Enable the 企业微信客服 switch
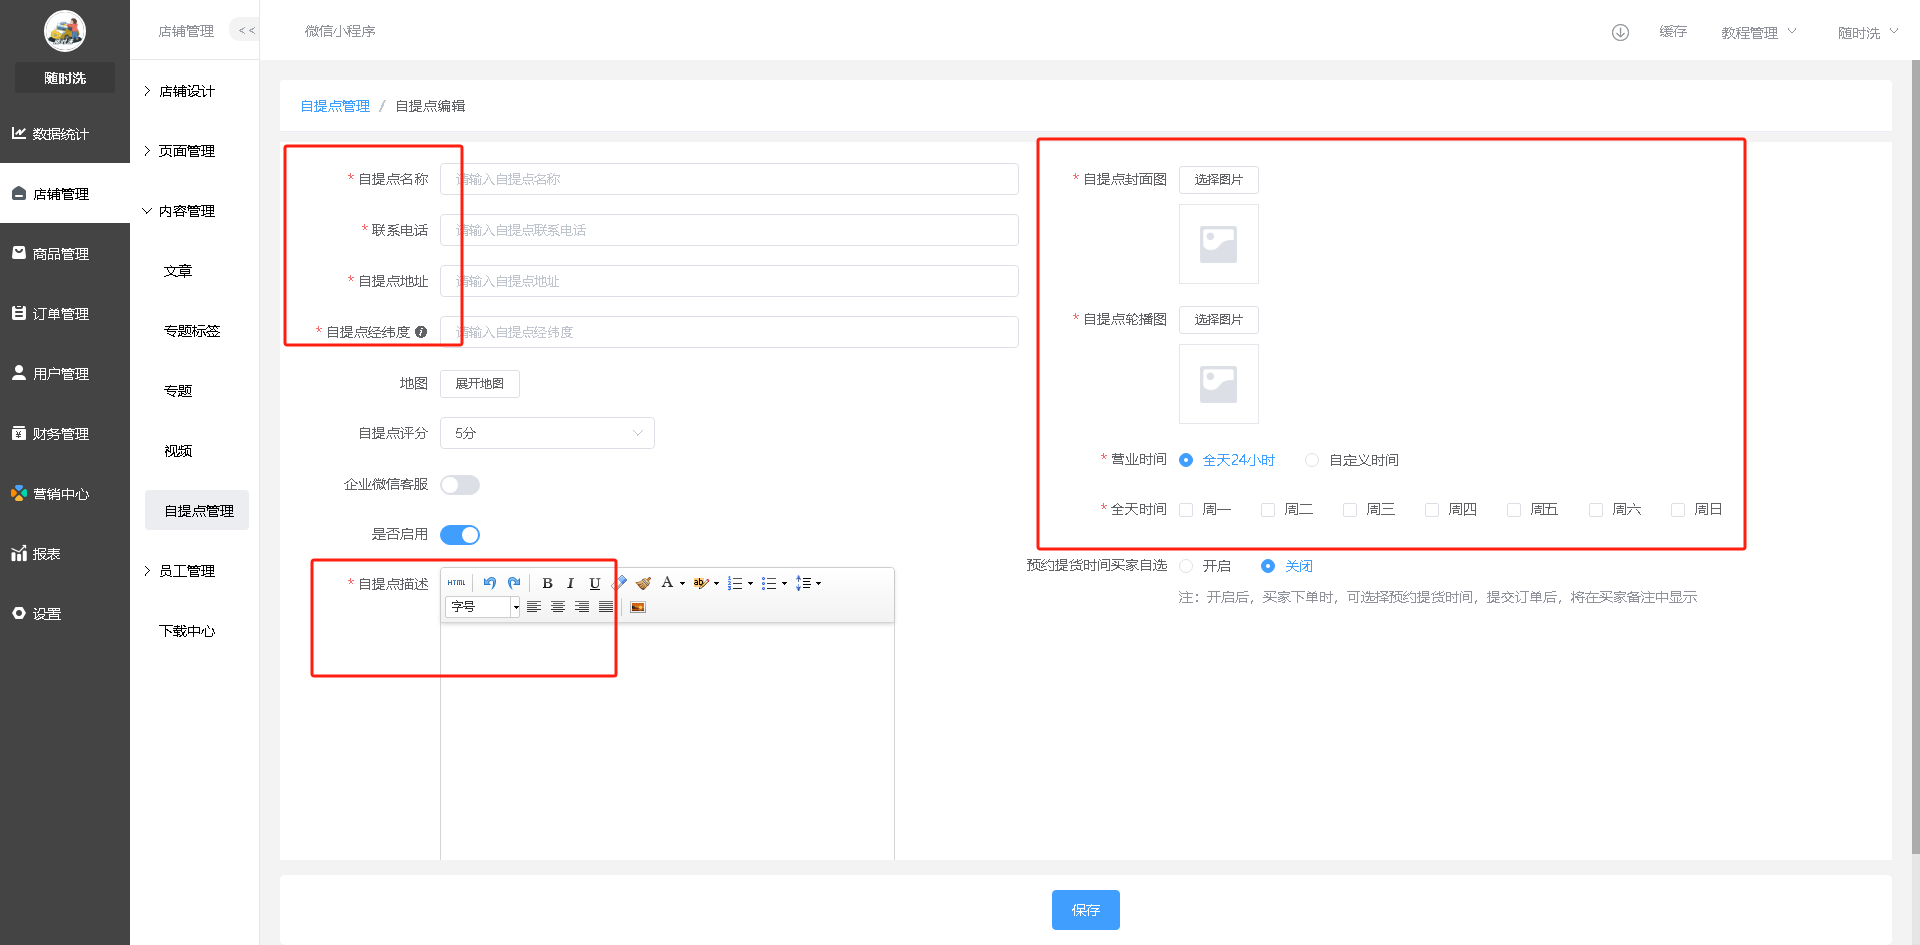 tap(460, 485)
